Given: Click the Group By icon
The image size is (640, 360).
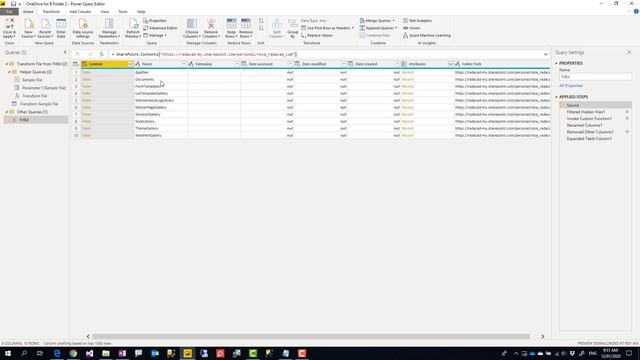Looking at the screenshot, I should 293,24.
